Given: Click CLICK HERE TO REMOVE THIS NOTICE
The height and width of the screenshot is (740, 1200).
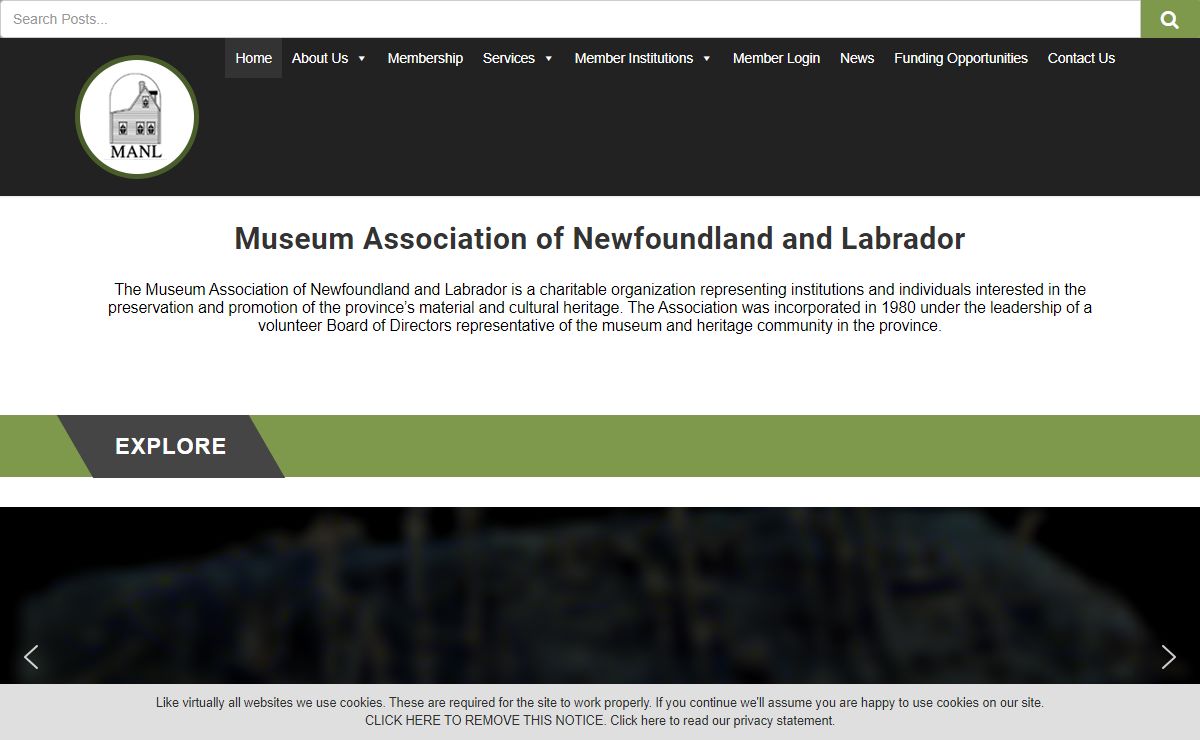Looking at the screenshot, I should 485,720.
